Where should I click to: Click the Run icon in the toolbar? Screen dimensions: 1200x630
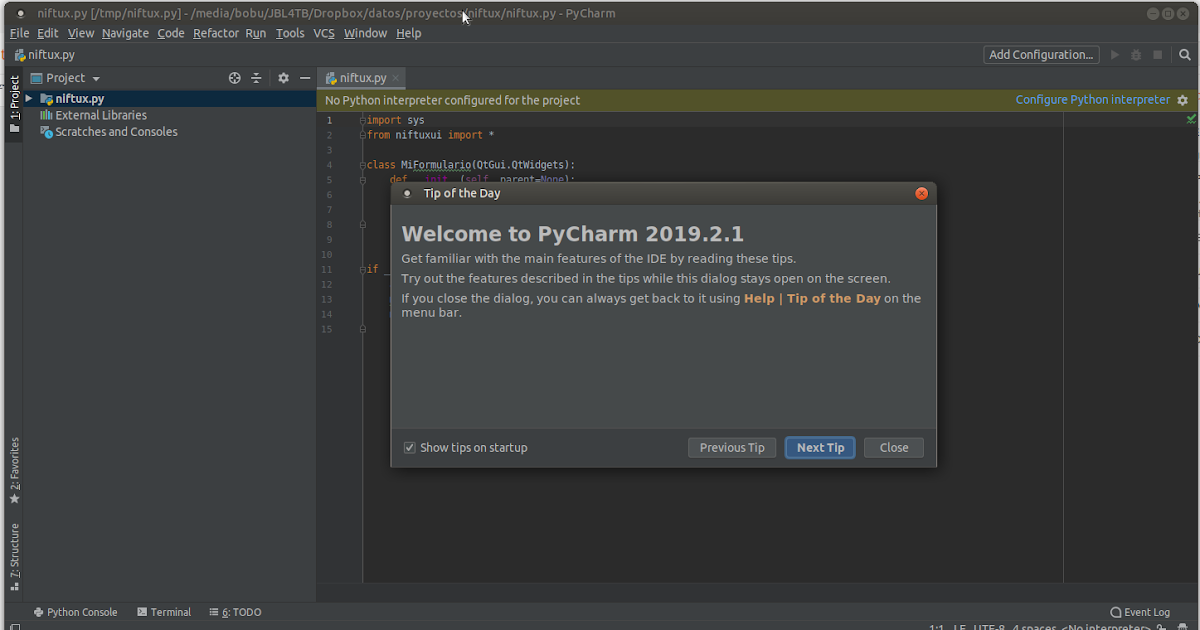click(x=1114, y=55)
